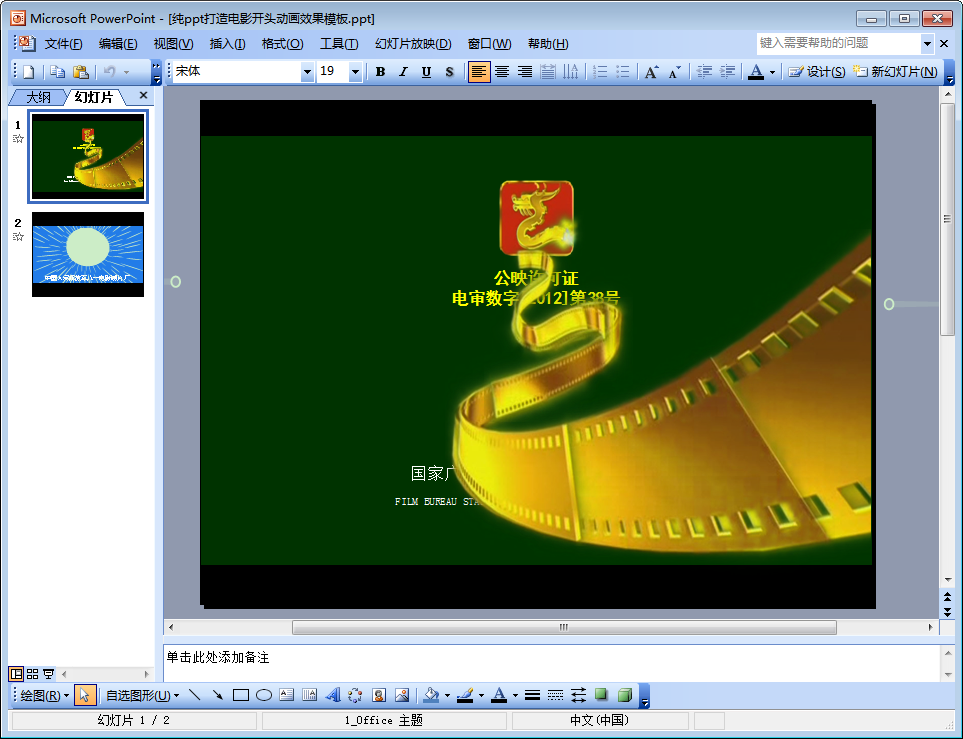This screenshot has width=963, height=739.
Task: Open font size dropdown showing 19
Action: 355,72
